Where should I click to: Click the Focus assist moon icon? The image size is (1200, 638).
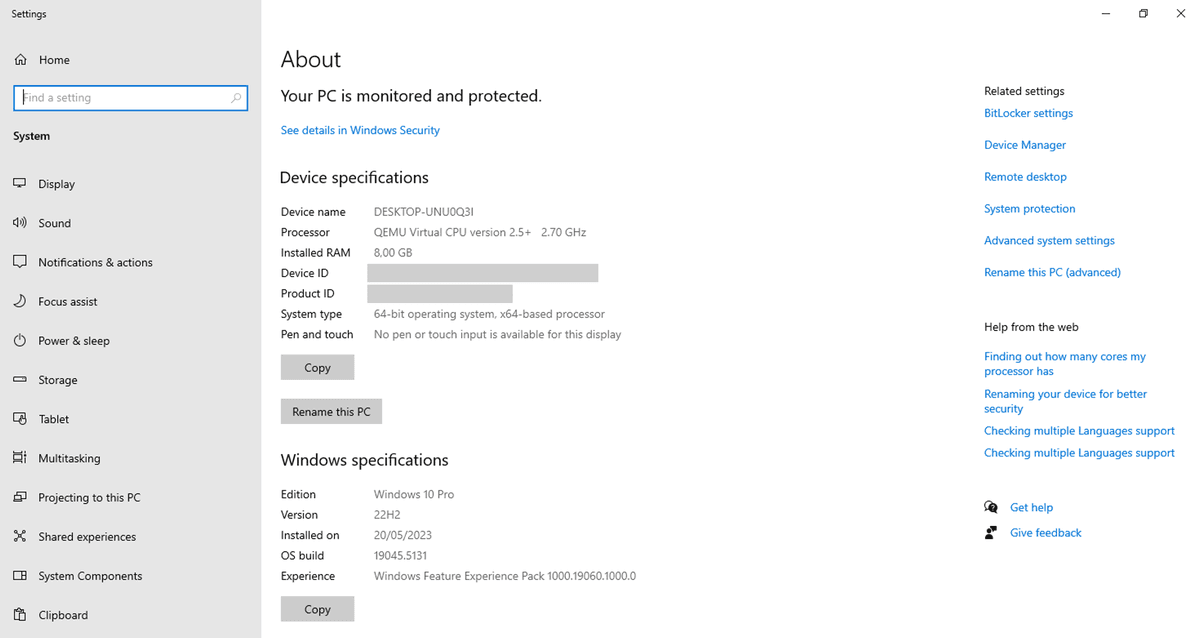click(19, 301)
